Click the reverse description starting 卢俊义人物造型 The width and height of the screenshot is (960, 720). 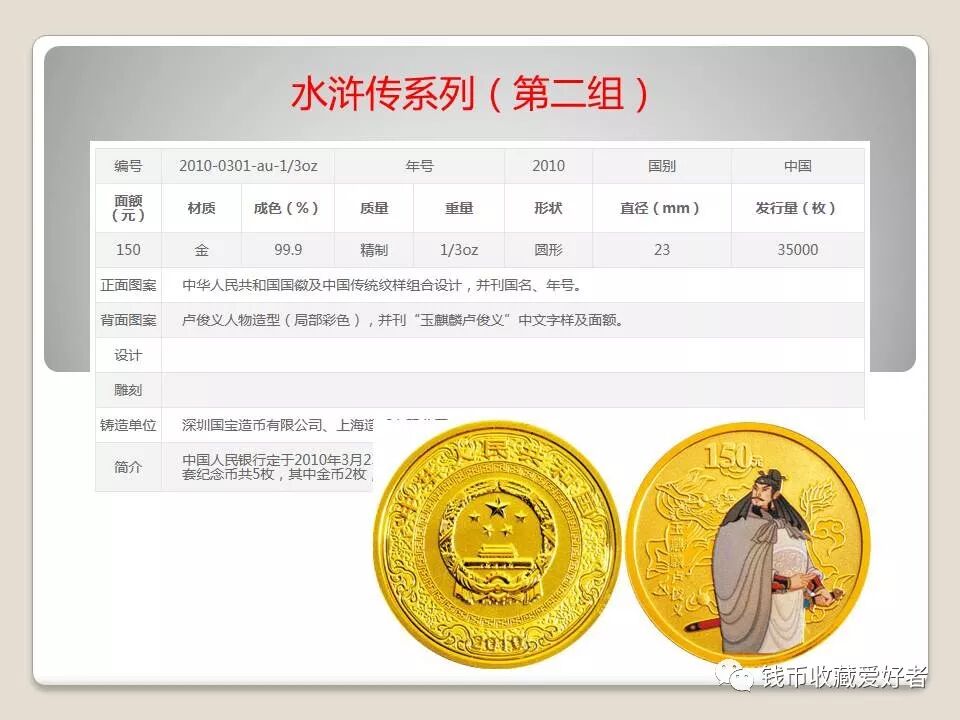pyautogui.click(x=402, y=320)
